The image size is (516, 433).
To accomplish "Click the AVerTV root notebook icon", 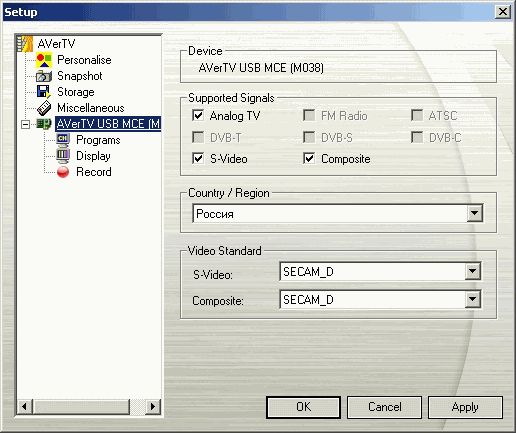I will [25, 44].
